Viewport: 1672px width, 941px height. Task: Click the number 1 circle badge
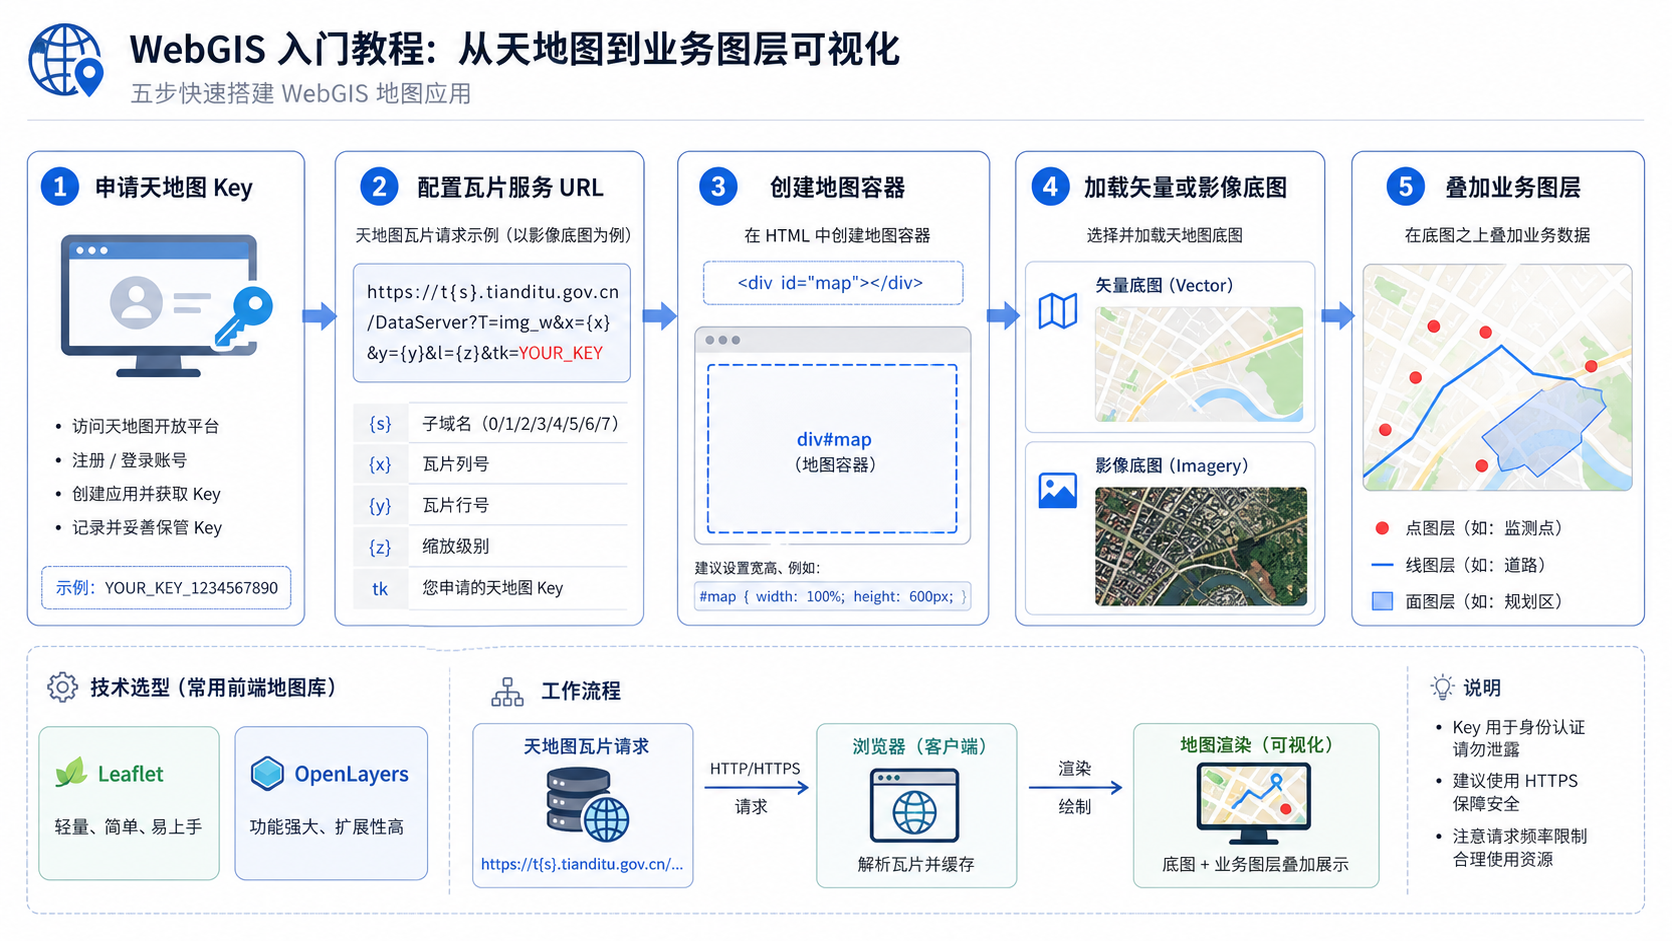pyautogui.click(x=60, y=187)
